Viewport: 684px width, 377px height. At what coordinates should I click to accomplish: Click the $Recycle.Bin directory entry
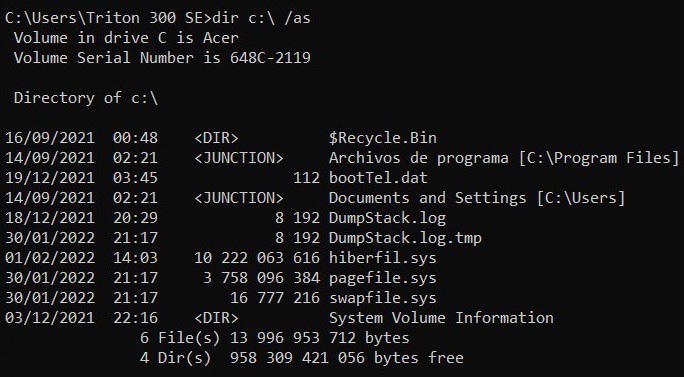[x=383, y=138]
